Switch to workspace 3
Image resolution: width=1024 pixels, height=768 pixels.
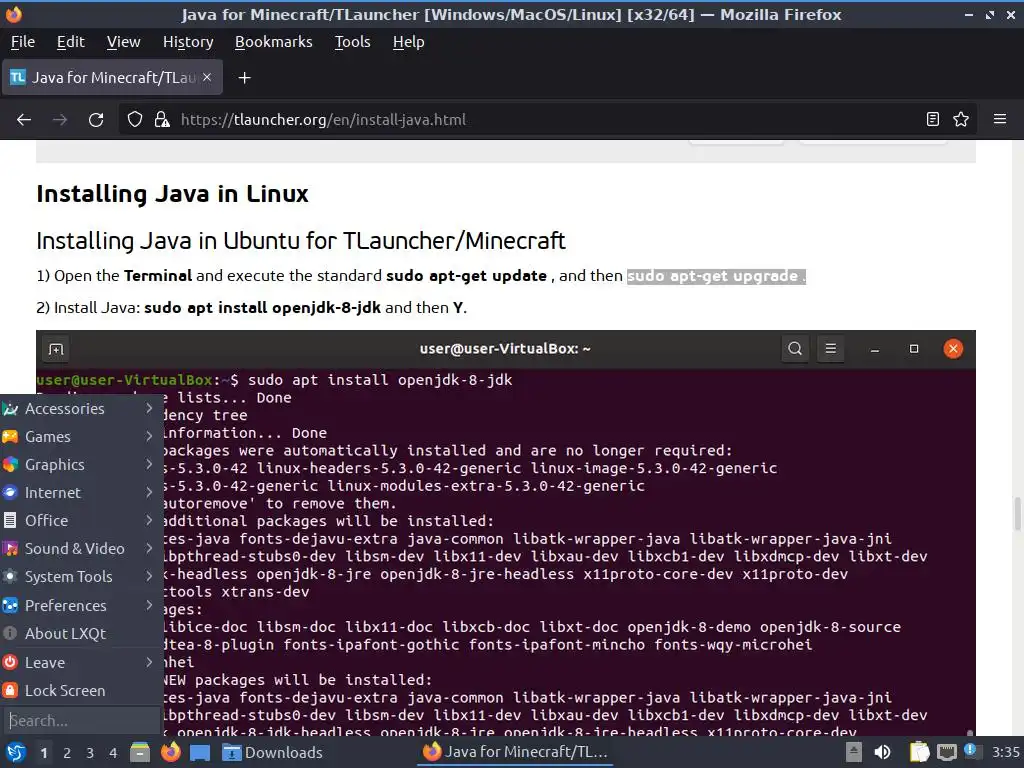(x=90, y=753)
